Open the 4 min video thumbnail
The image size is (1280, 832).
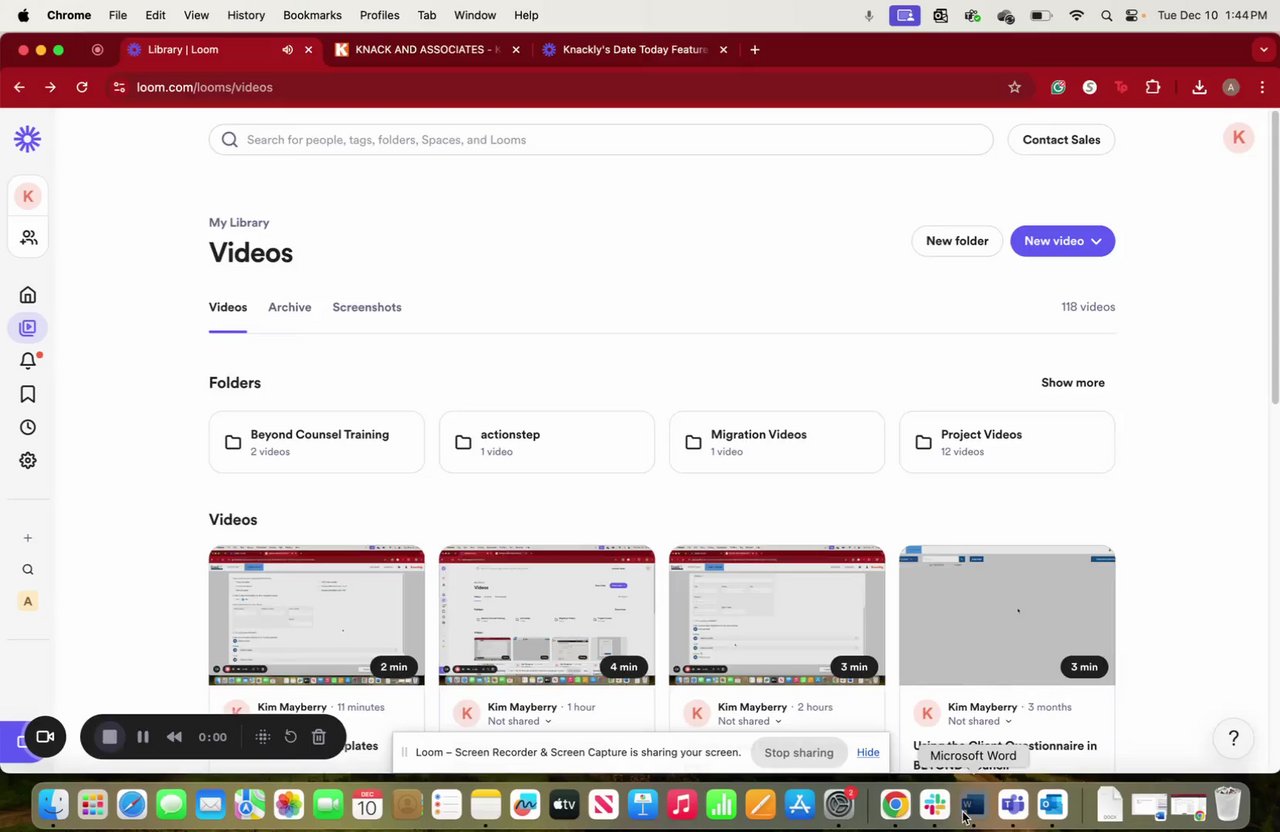point(546,616)
